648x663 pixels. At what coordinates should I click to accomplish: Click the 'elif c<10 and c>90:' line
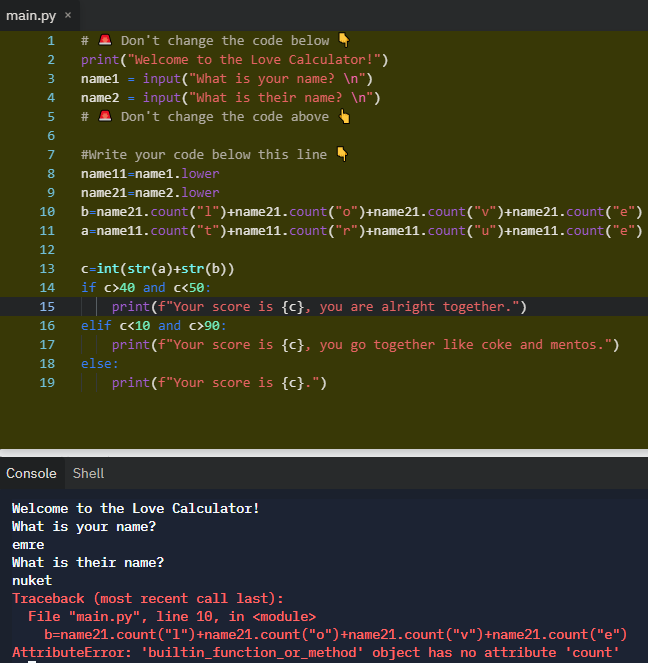point(154,326)
